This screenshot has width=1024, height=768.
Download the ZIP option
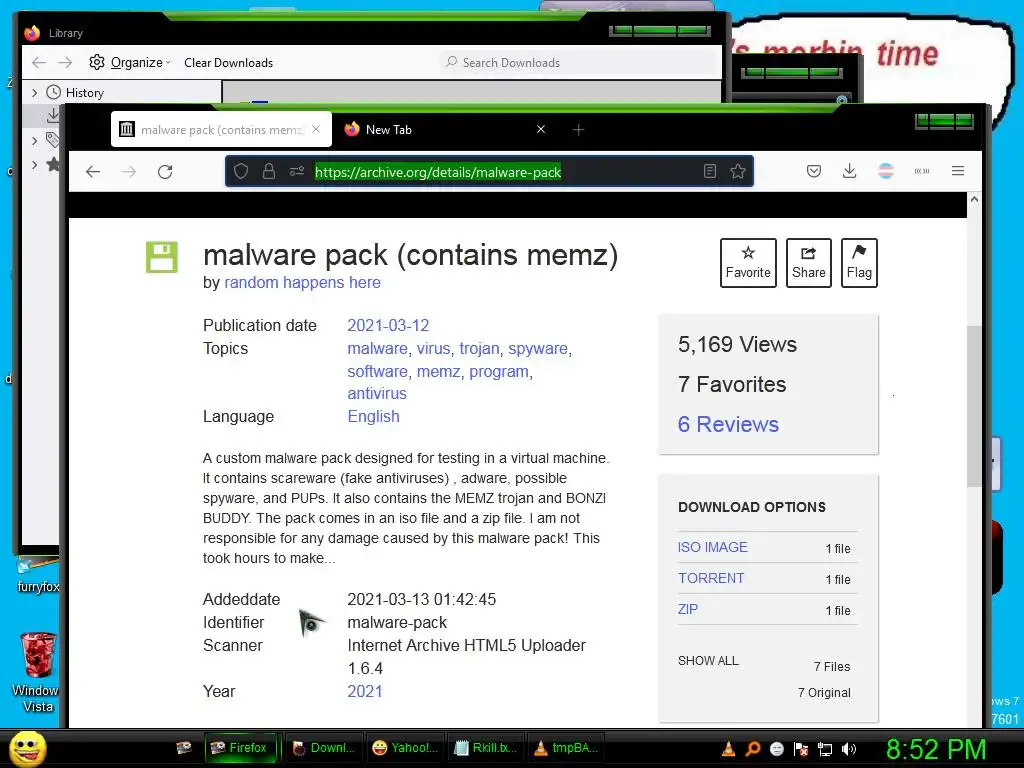pos(688,609)
